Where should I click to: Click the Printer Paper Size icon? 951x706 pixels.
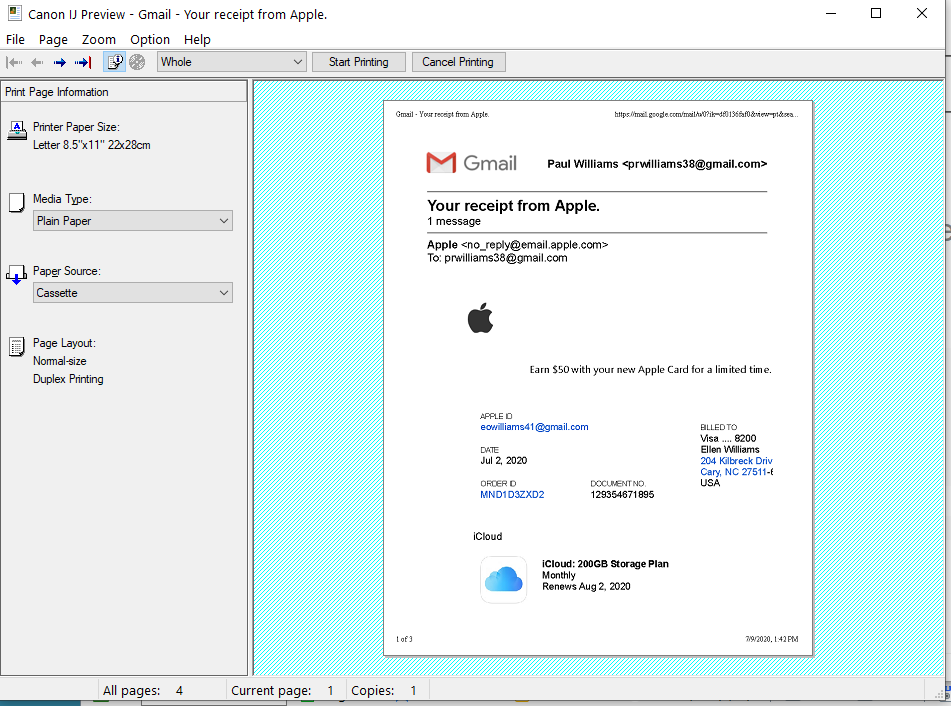pos(17,130)
